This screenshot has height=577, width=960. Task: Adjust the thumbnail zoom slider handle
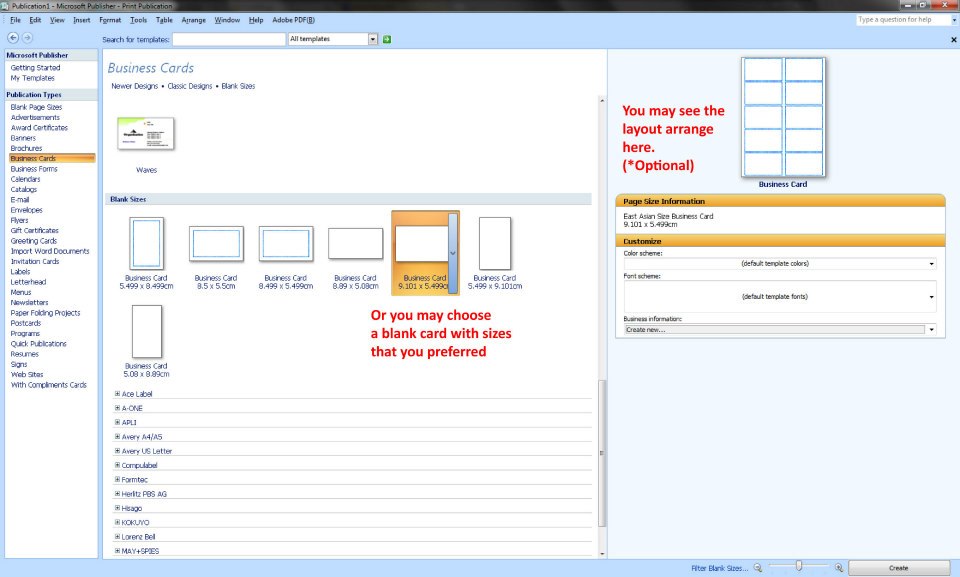coord(798,566)
